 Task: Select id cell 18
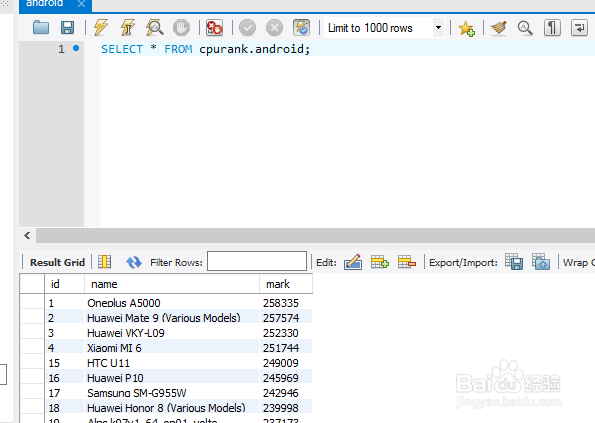click(x=64, y=408)
